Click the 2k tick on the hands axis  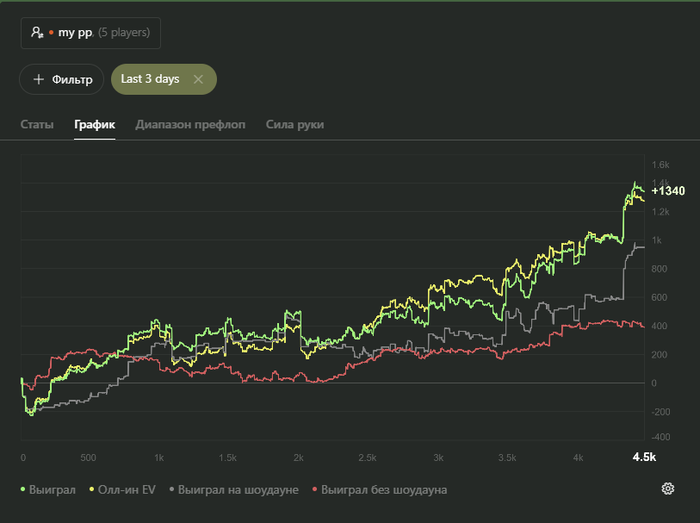(x=298, y=457)
